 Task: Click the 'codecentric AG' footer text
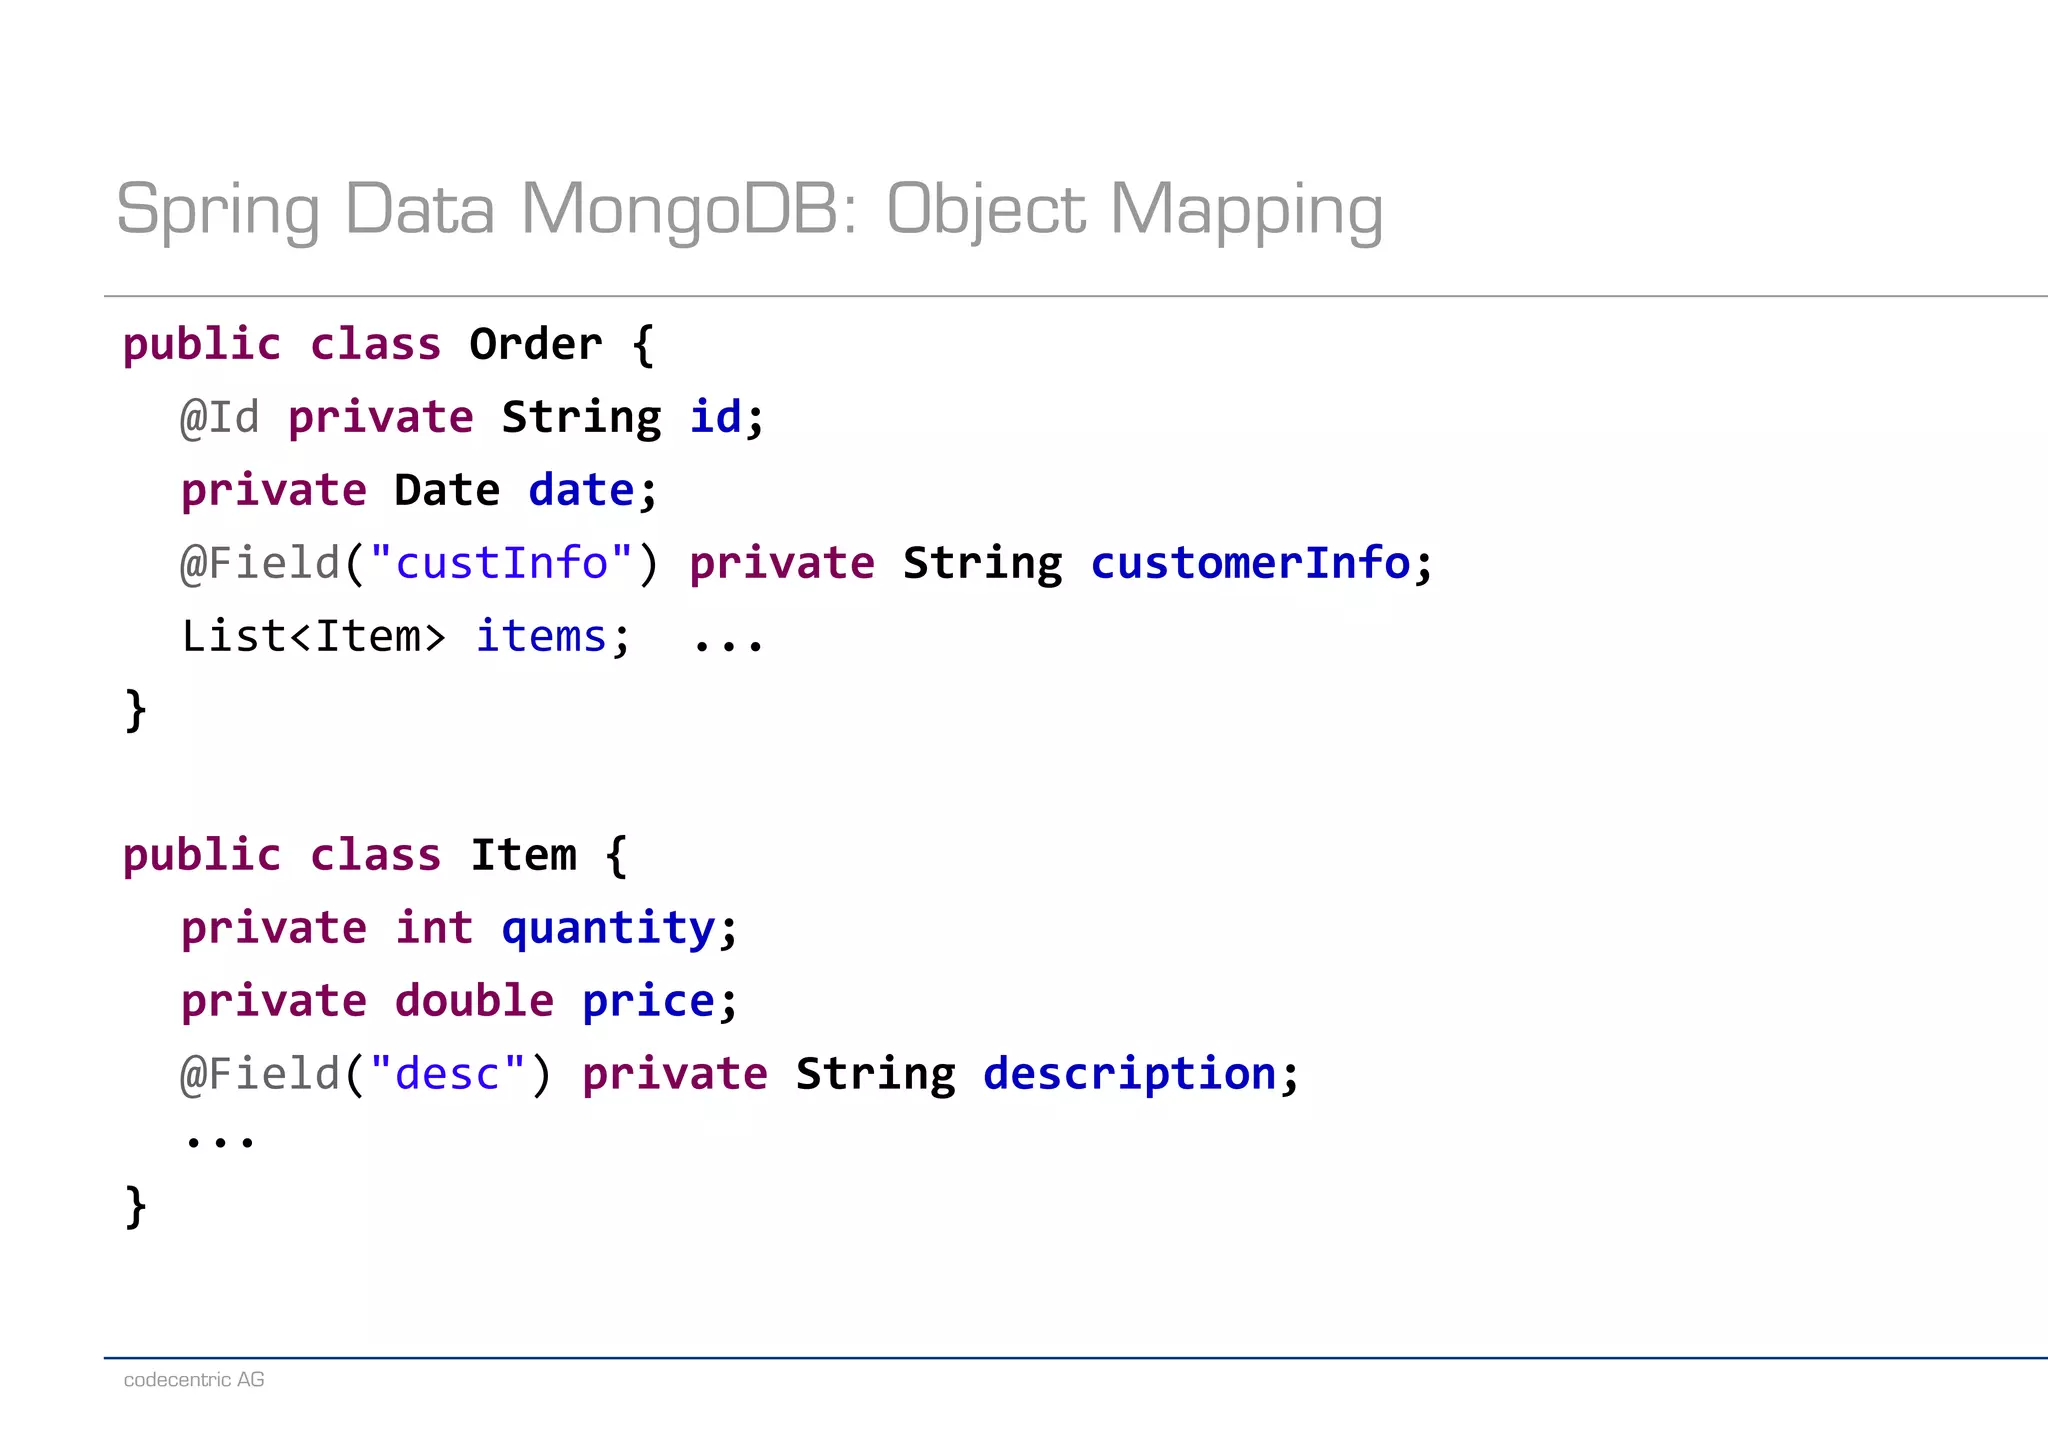click(x=194, y=1380)
